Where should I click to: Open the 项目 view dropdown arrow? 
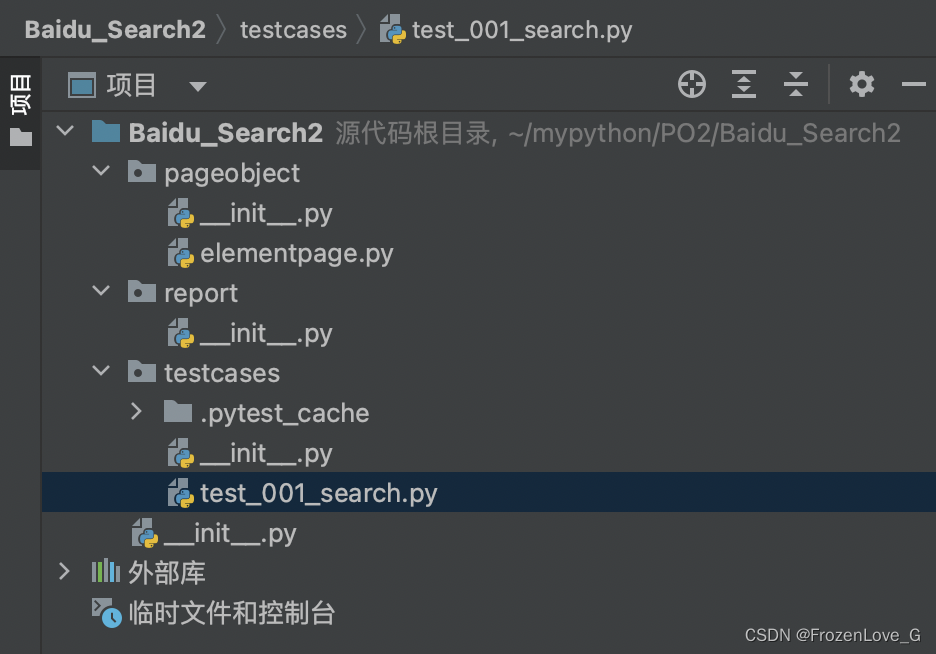pyautogui.click(x=197, y=85)
